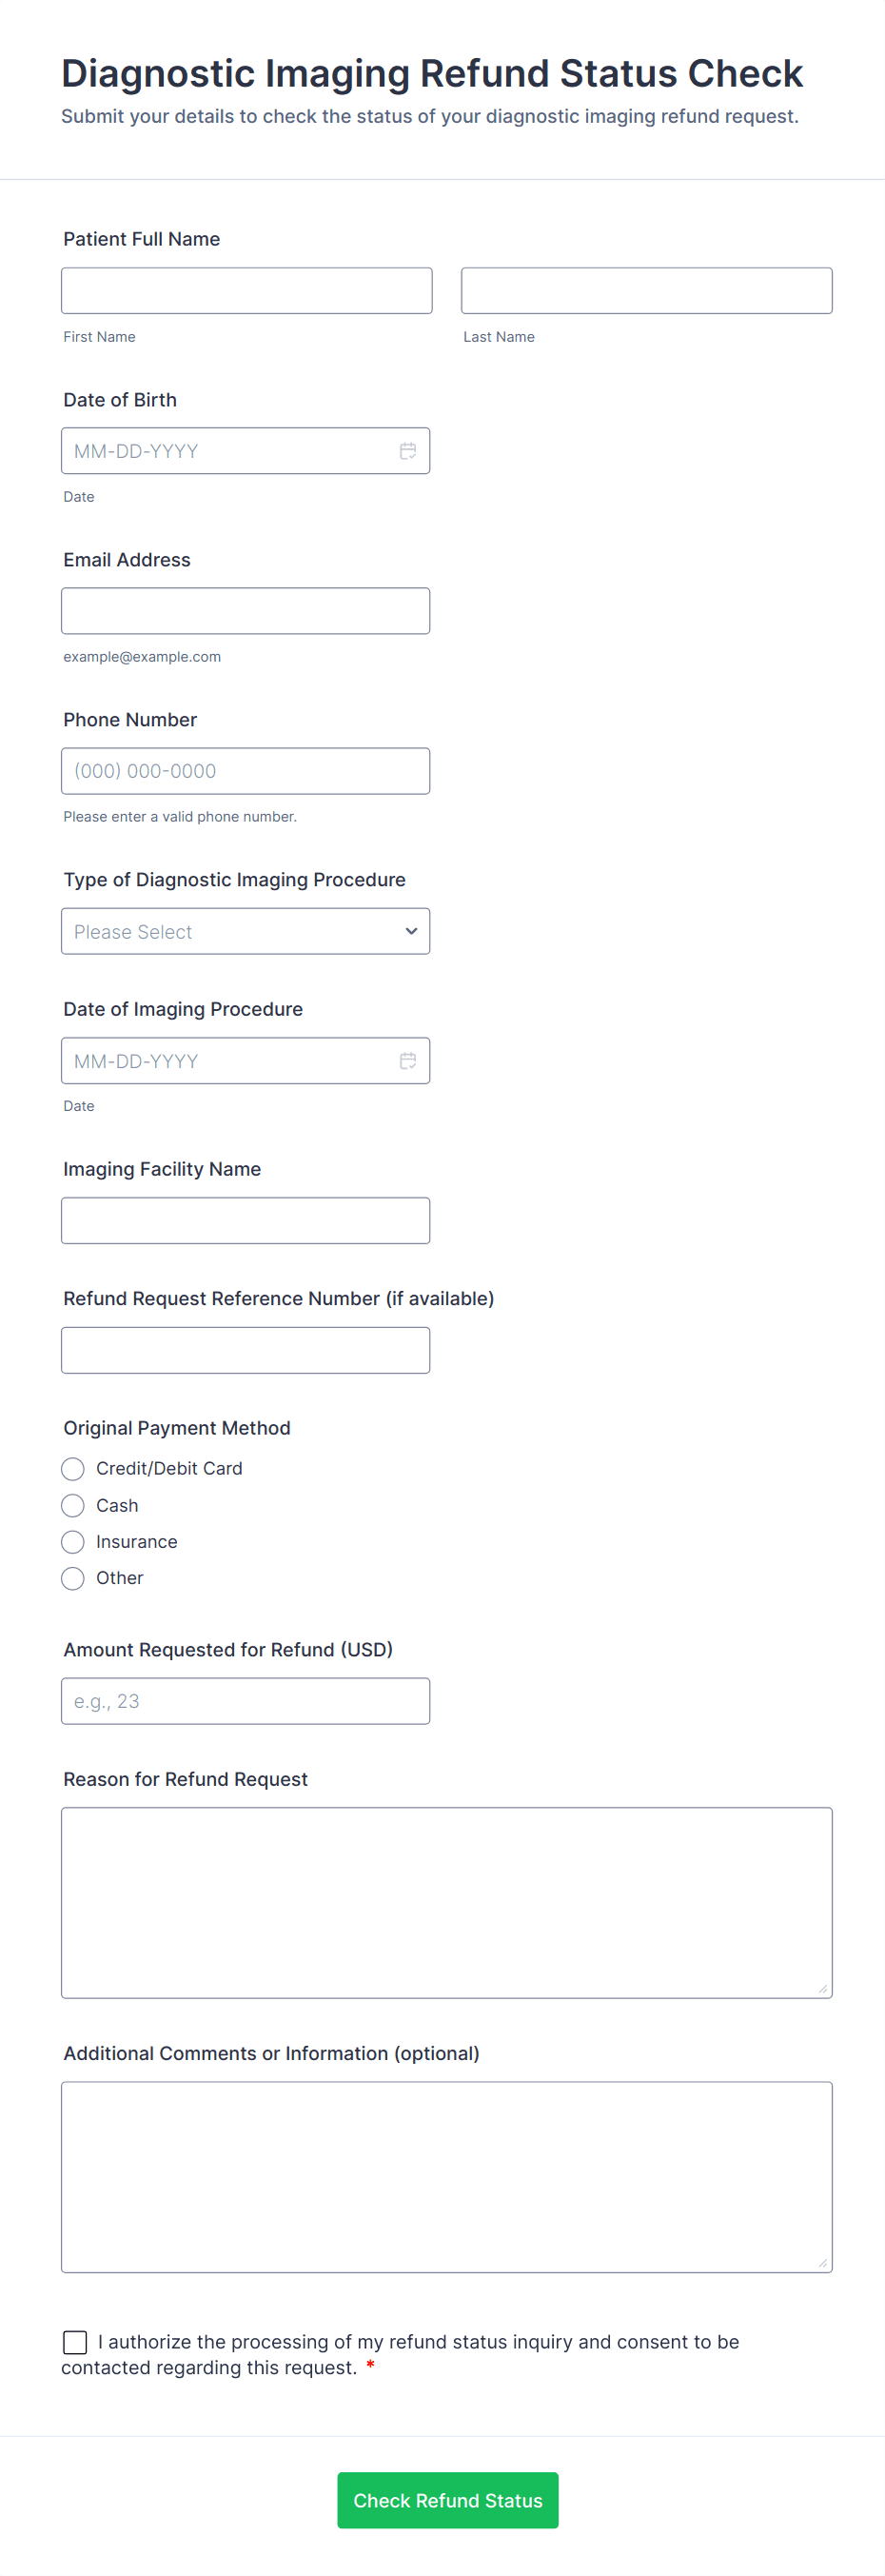The height and width of the screenshot is (2576, 885).
Task: Click the Date of Imaging Procedure field
Action: [230, 1061]
